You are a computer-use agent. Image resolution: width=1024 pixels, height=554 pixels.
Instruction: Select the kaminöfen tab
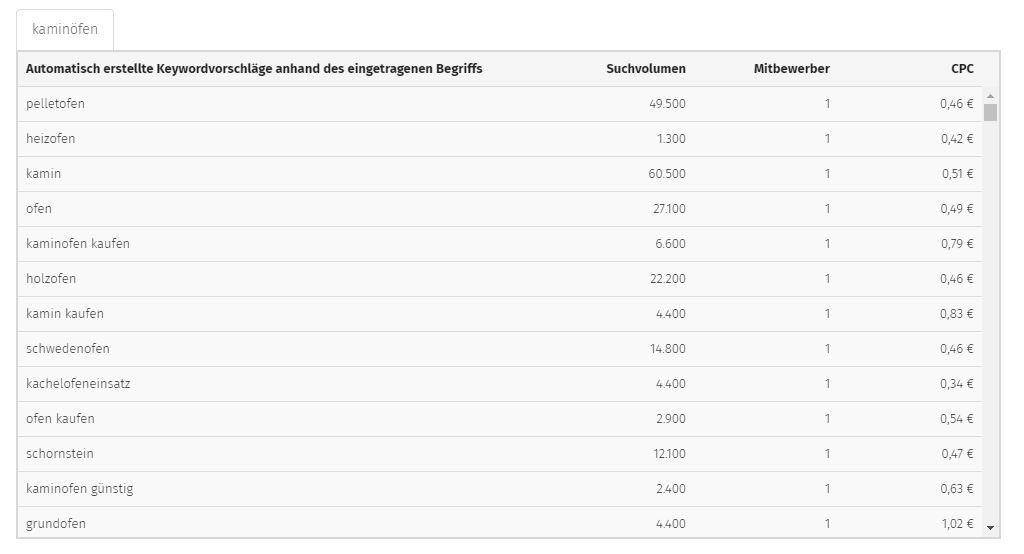click(x=65, y=29)
